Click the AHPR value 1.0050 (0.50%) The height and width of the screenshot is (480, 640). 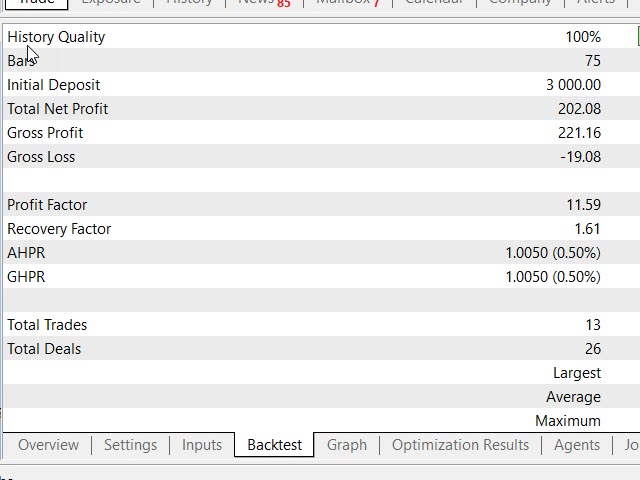point(553,253)
